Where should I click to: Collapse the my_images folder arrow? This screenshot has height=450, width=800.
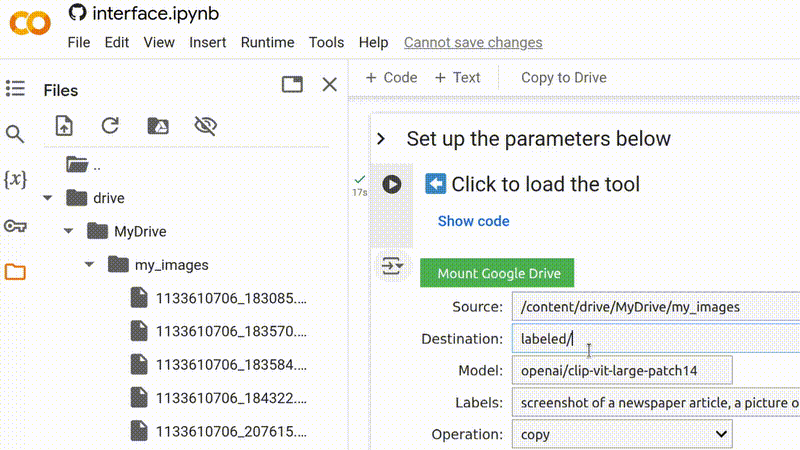click(89, 265)
